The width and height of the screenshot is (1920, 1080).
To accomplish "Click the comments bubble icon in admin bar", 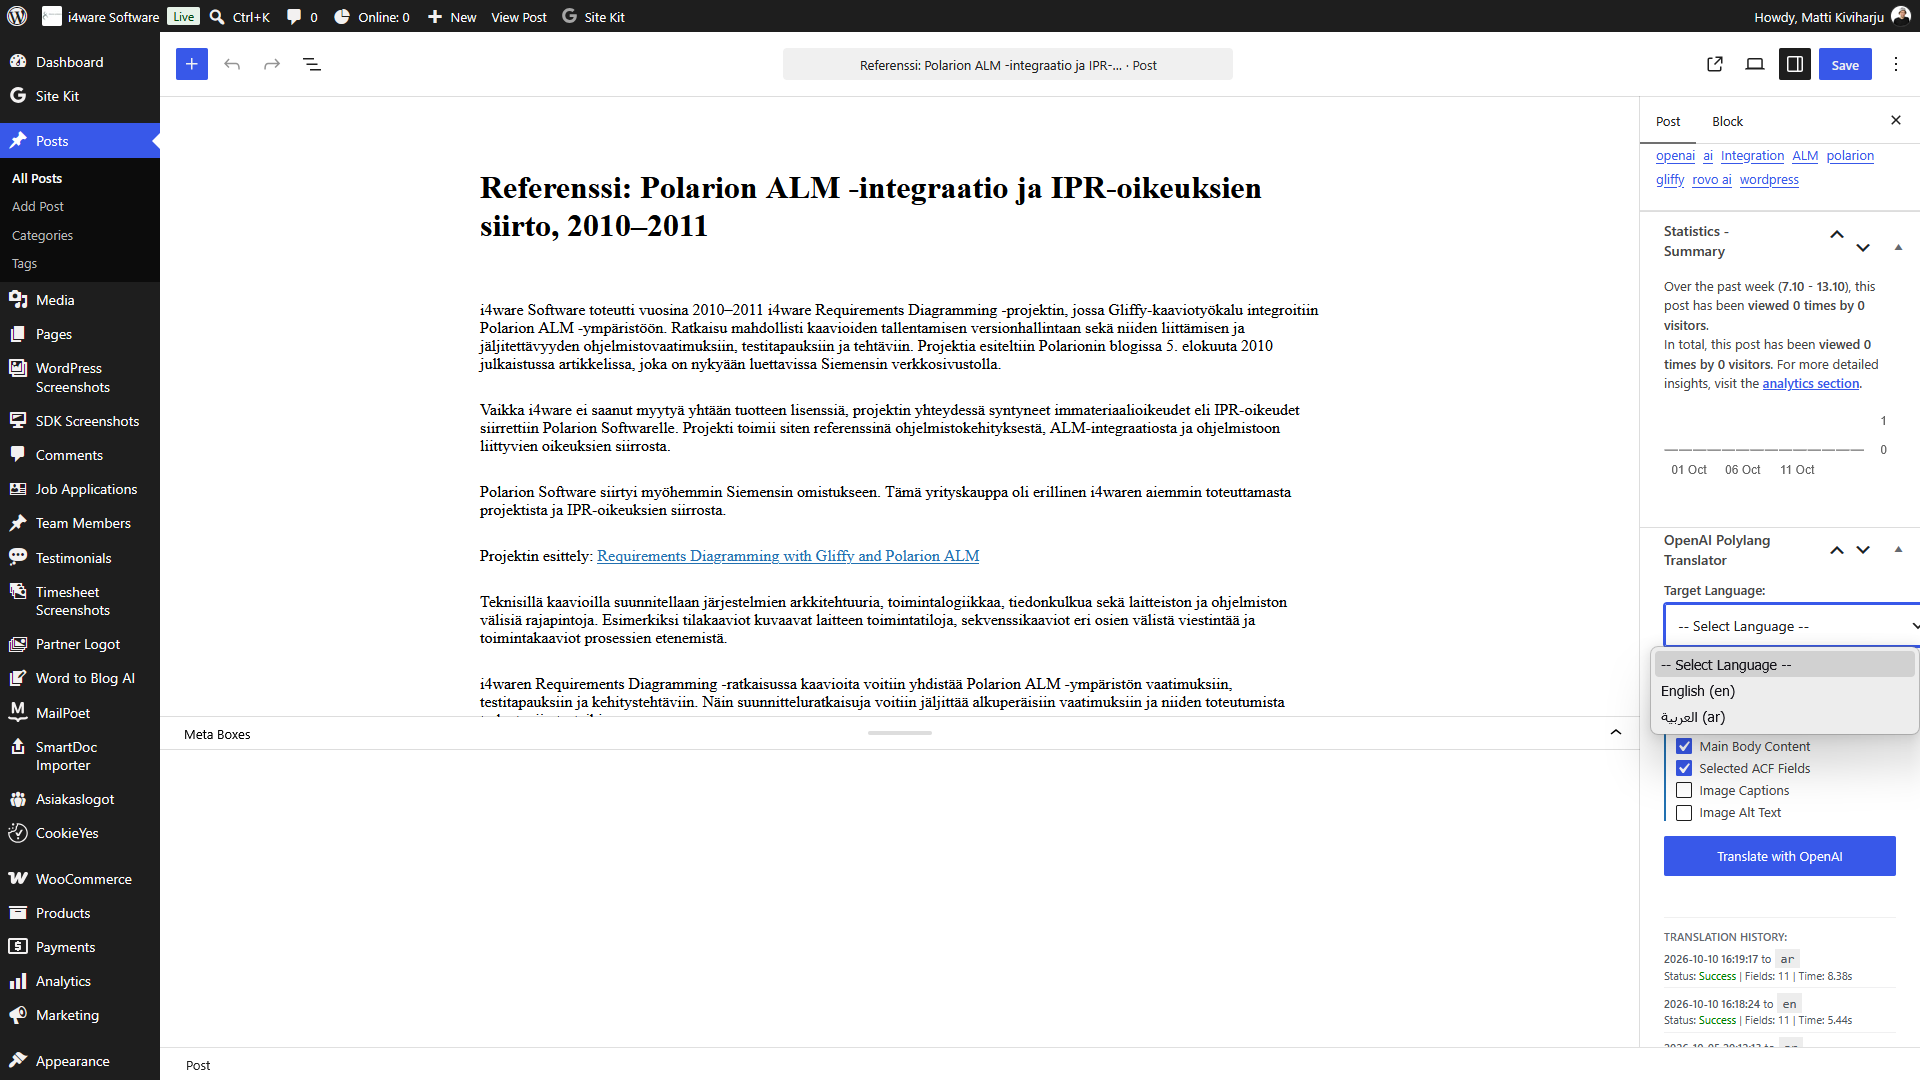I will tap(294, 16).
